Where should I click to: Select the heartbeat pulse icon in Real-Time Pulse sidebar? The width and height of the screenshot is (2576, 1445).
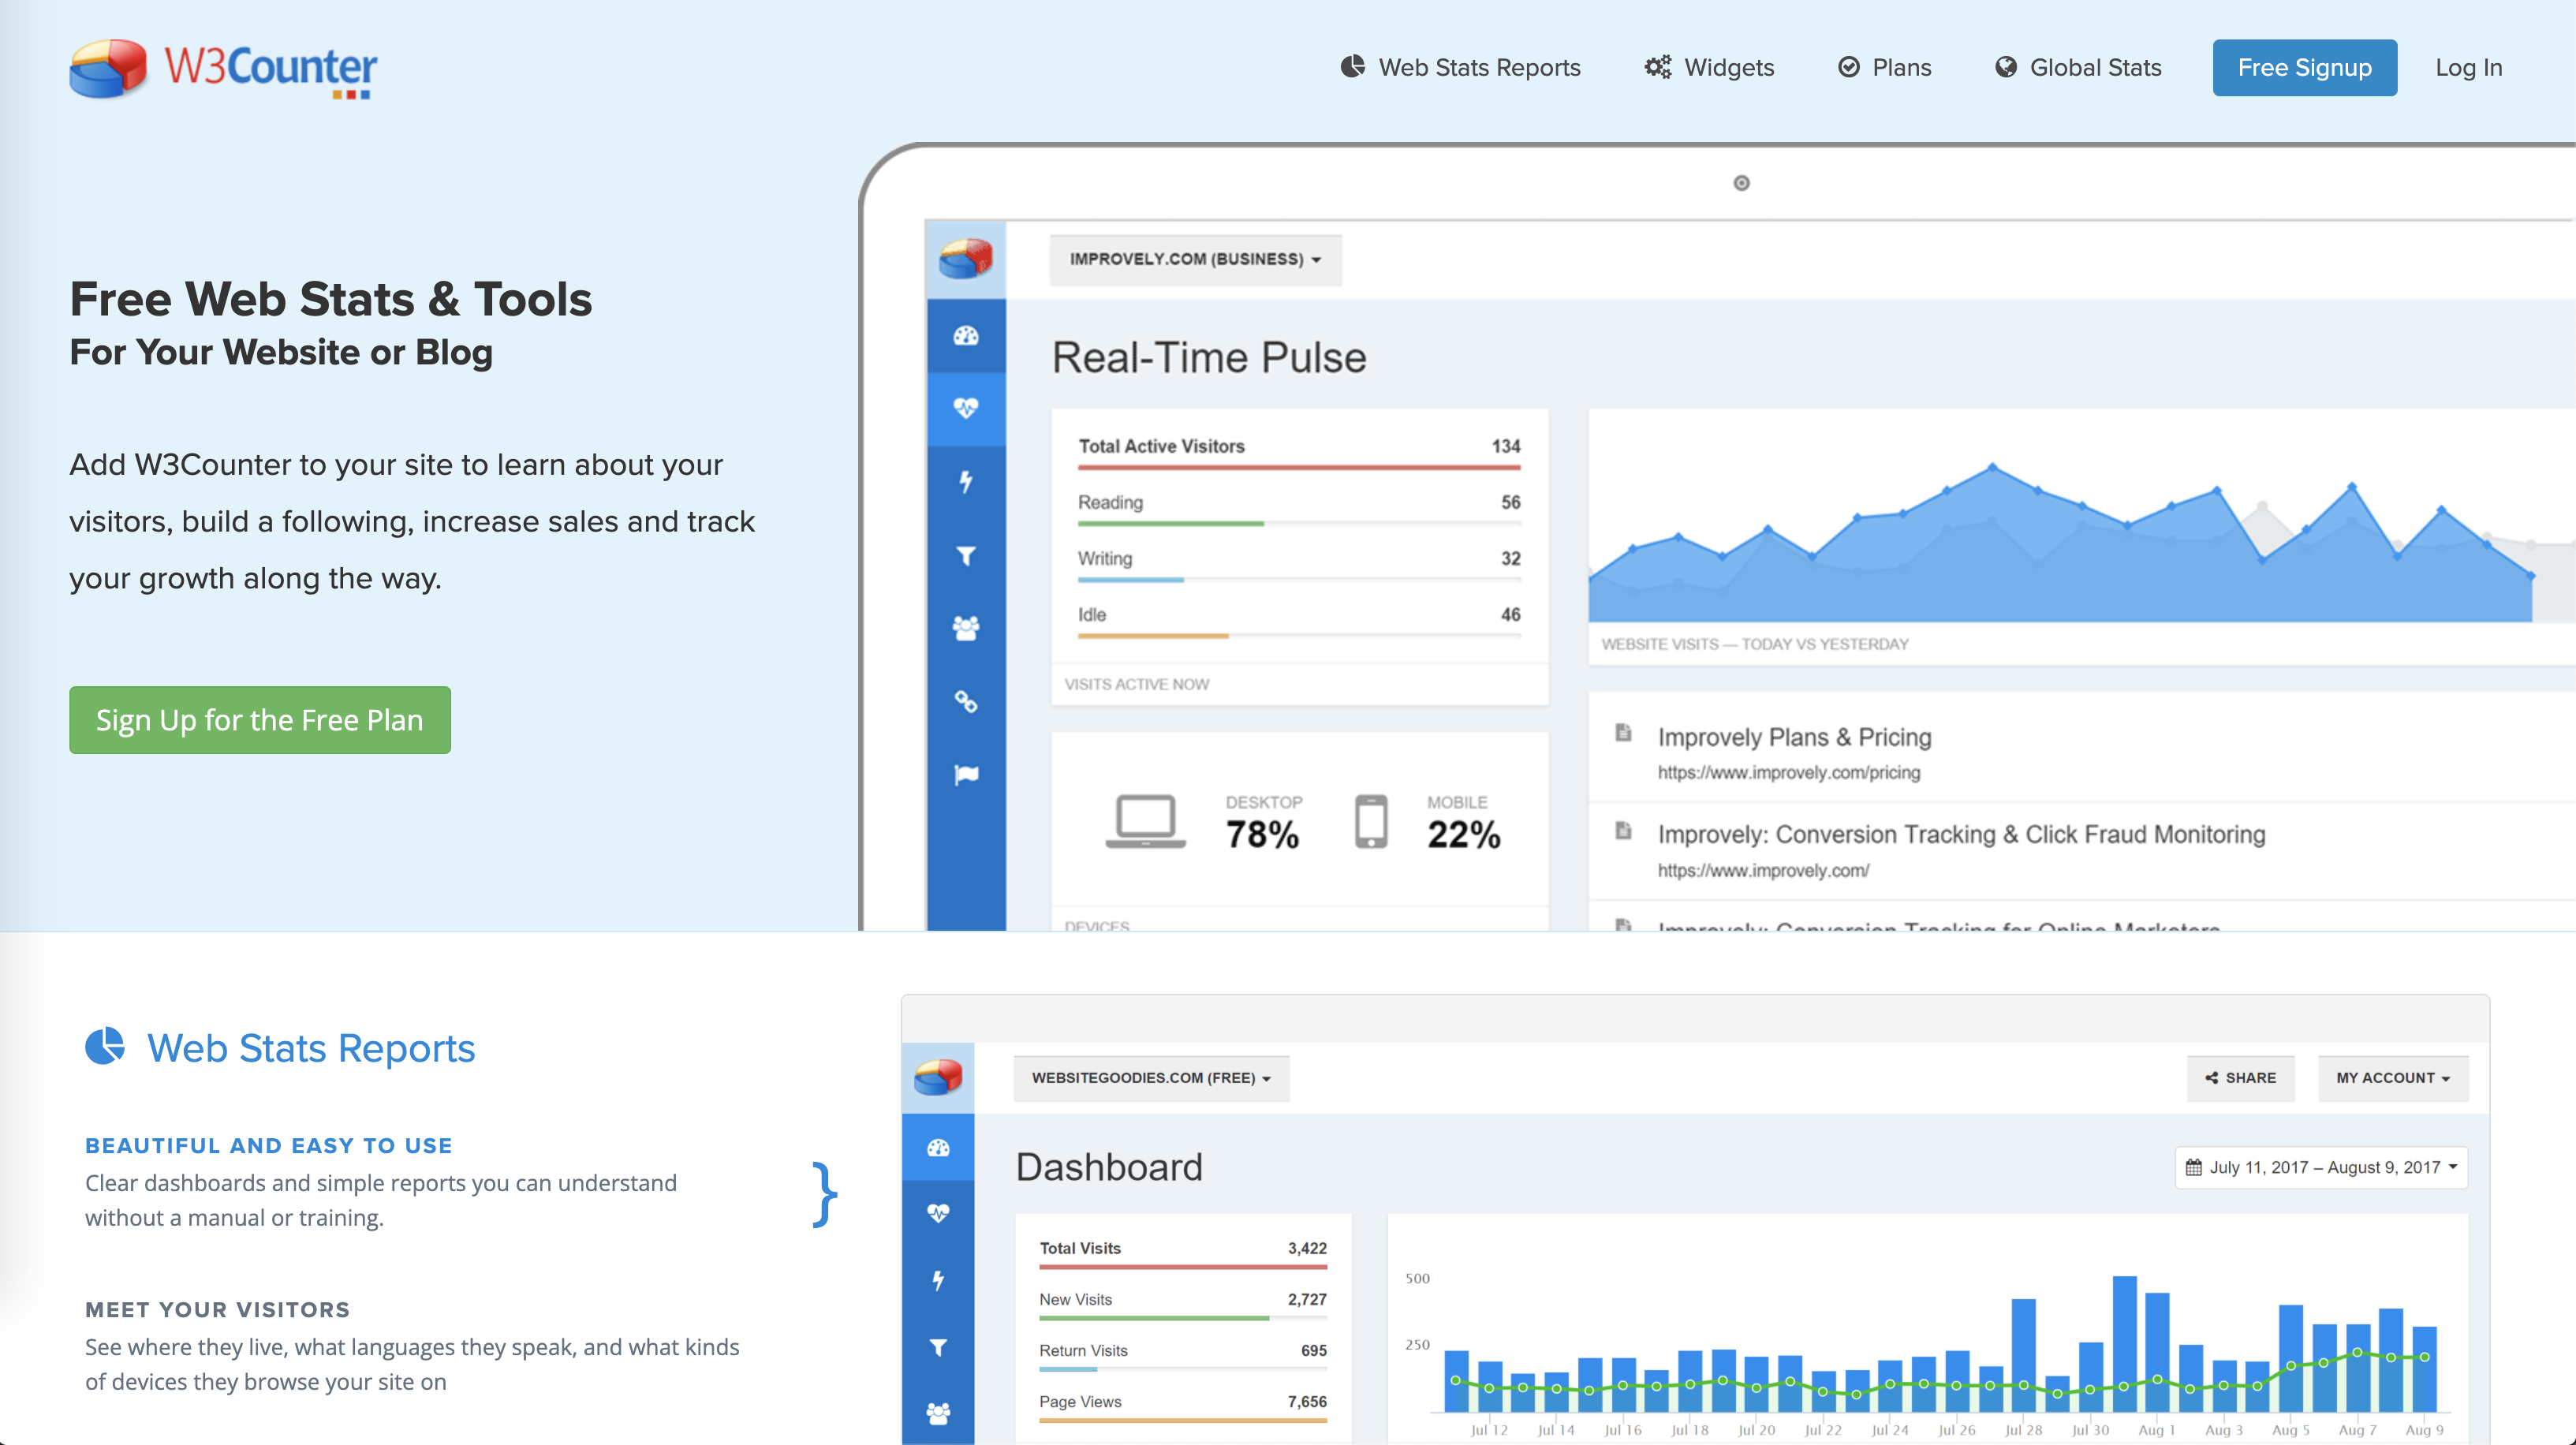click(x=966, y=408)
